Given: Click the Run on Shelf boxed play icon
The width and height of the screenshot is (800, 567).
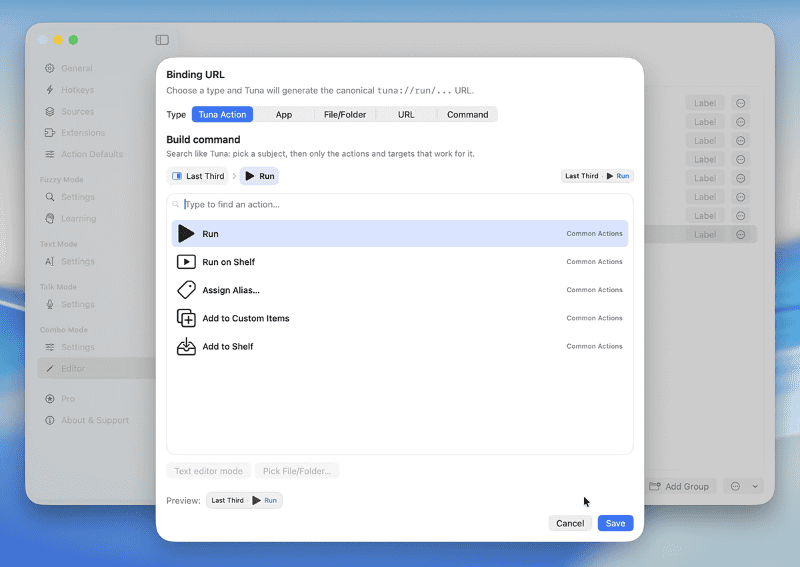Looking at the screenshot, I should (186, 262).
